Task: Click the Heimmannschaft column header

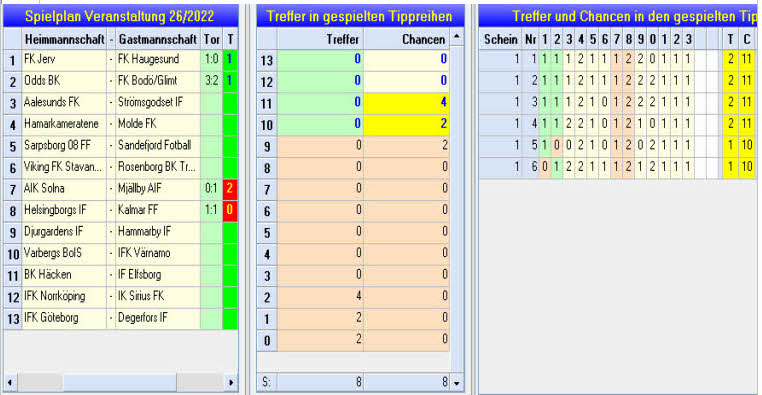Action: tap(64, 39)
